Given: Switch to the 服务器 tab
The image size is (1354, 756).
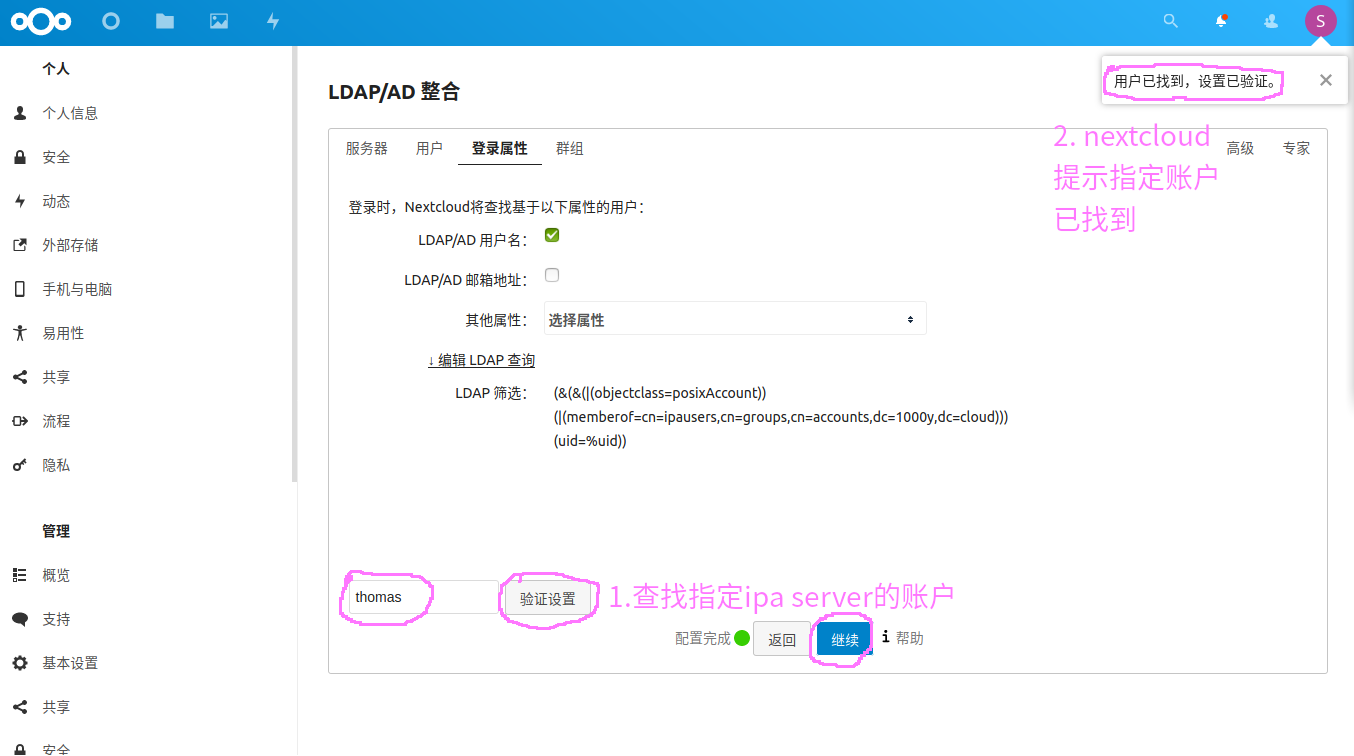Looking at the screenshot, I should pos(366,148).
